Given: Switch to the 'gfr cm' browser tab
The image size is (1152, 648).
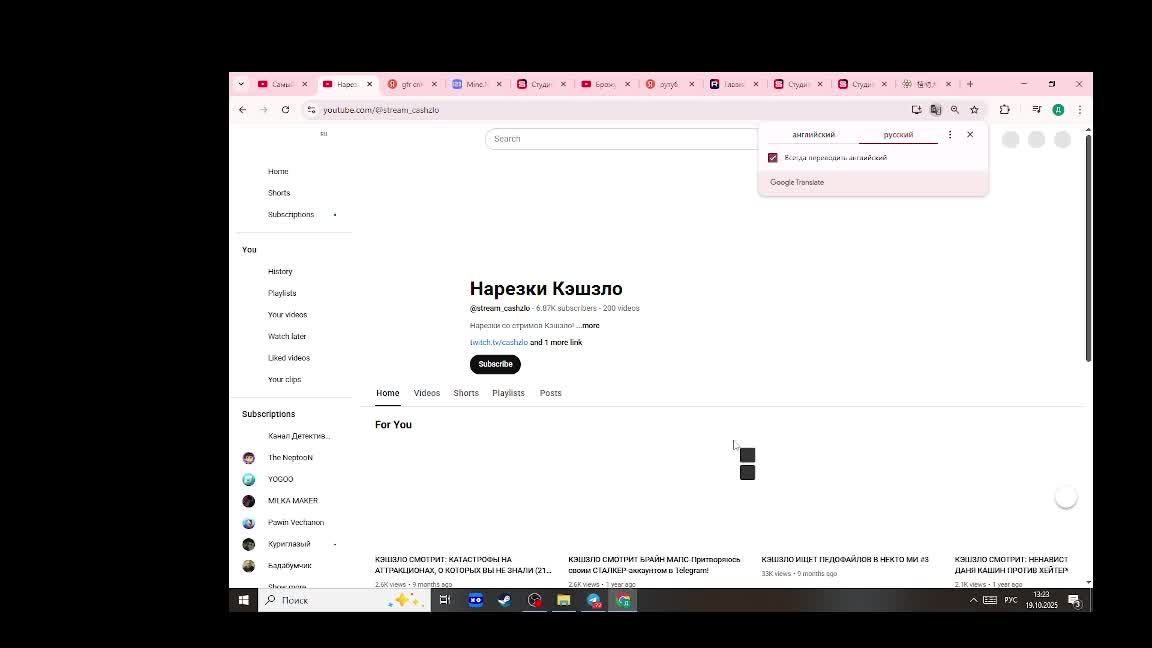Looking at the screenshot, I should [x=413, y=84].
